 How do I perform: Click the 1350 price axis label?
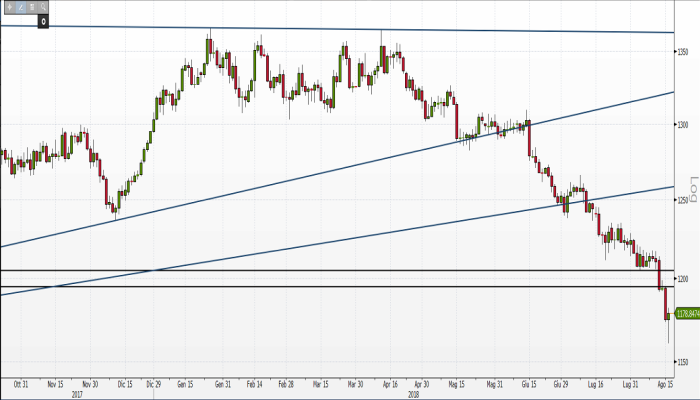pyautogui.click(x=685, y=52)
